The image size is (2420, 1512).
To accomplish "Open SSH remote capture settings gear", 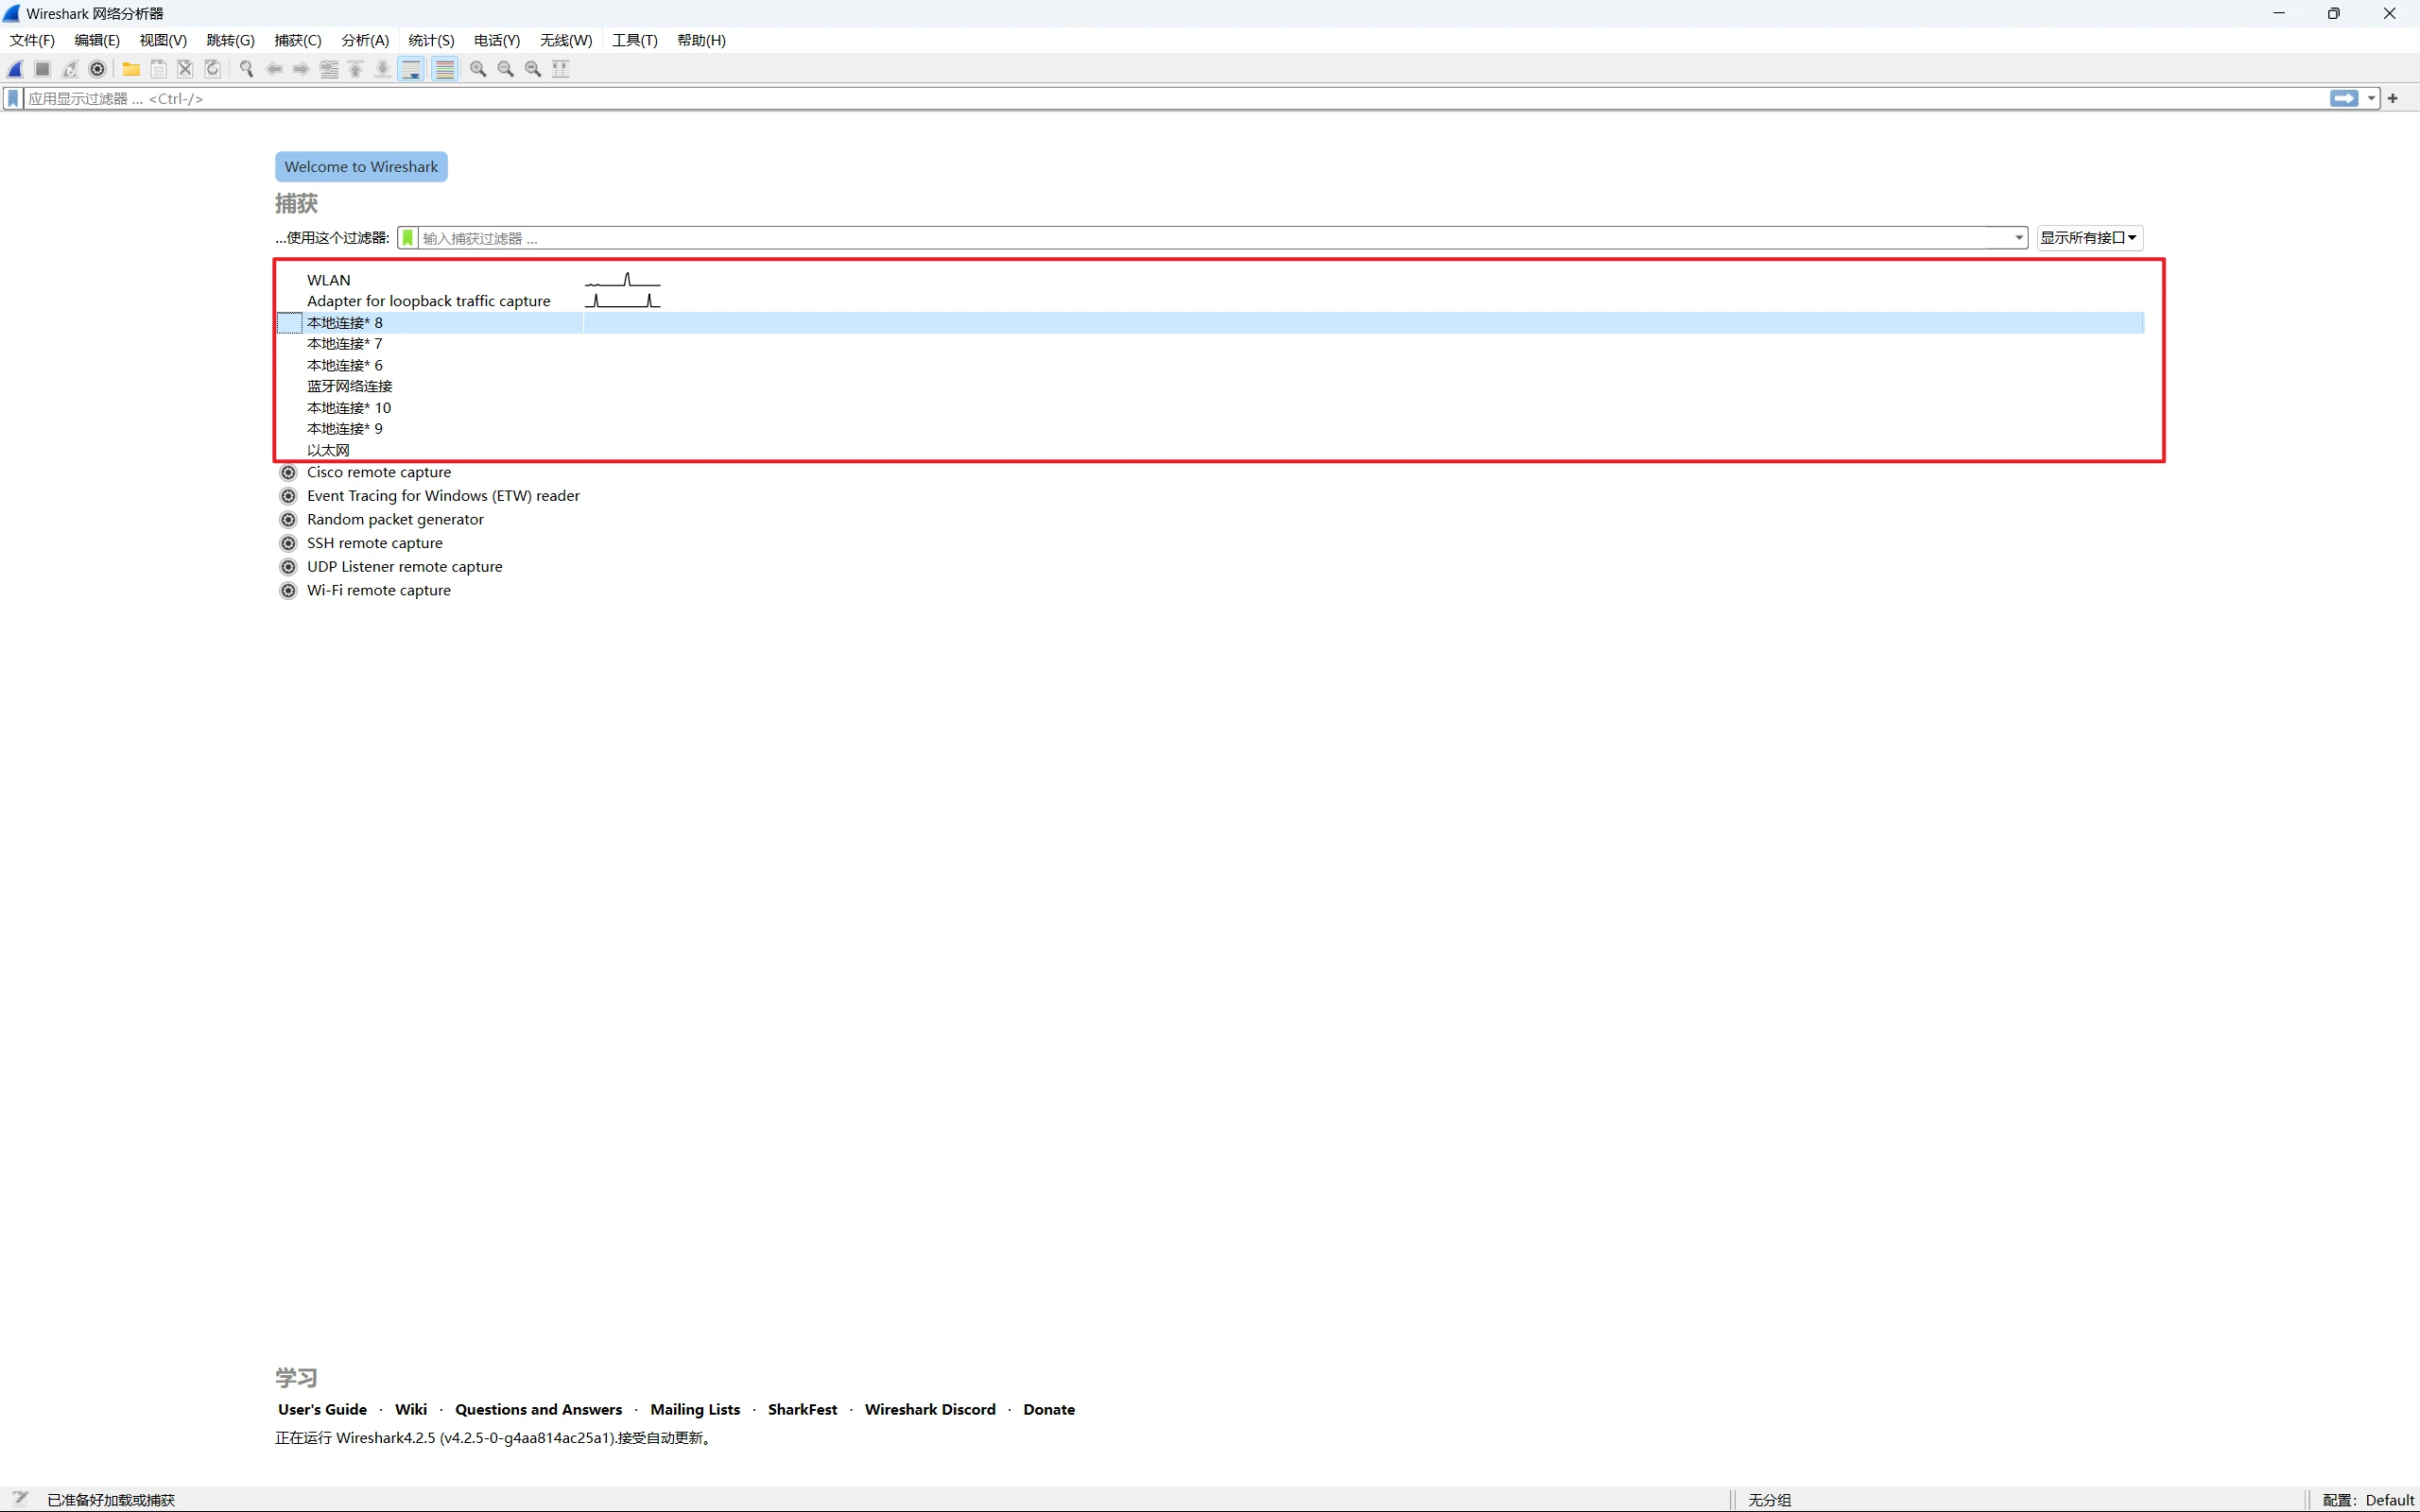I will pos(288,543).
